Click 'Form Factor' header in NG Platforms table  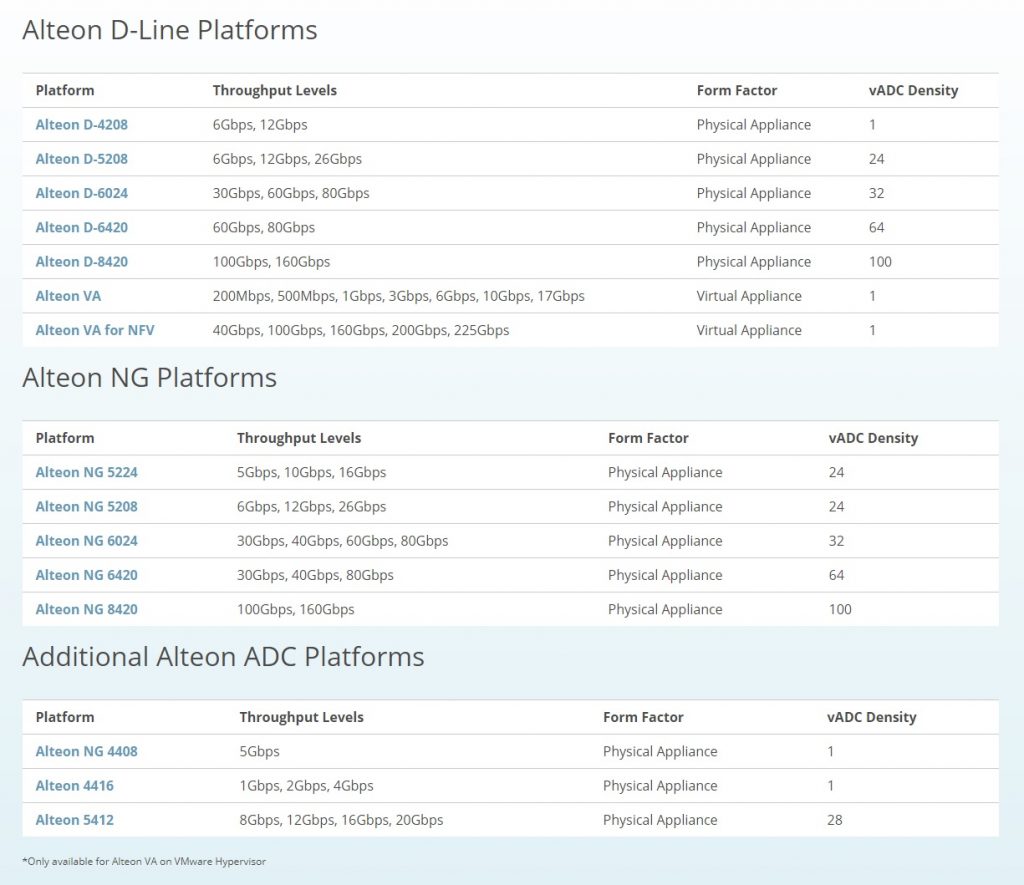point(648,438)
